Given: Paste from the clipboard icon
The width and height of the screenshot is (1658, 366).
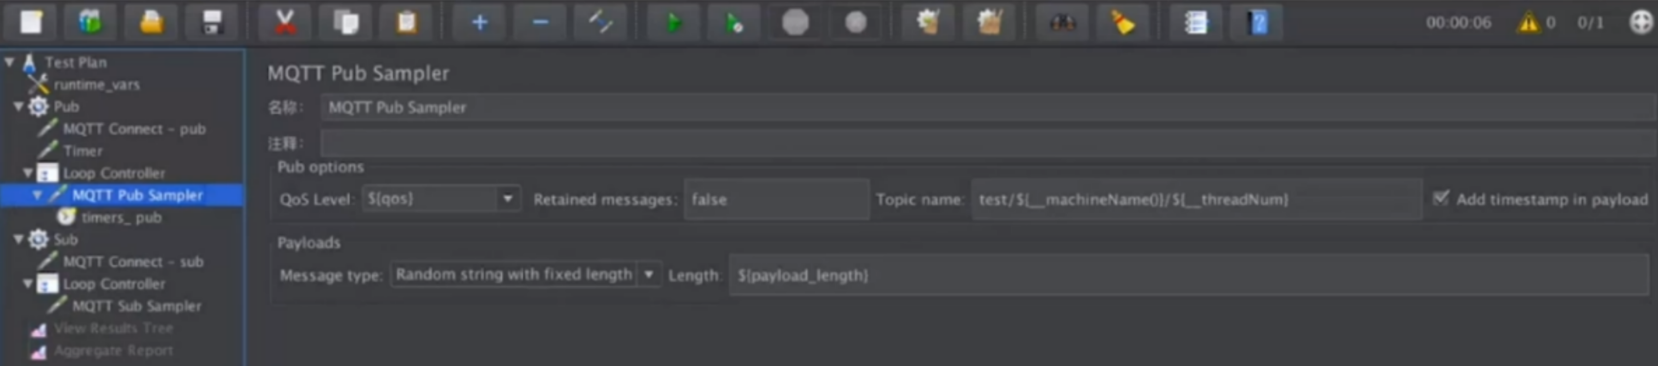Looking at the screenshot, I should [x=406, y=22].
